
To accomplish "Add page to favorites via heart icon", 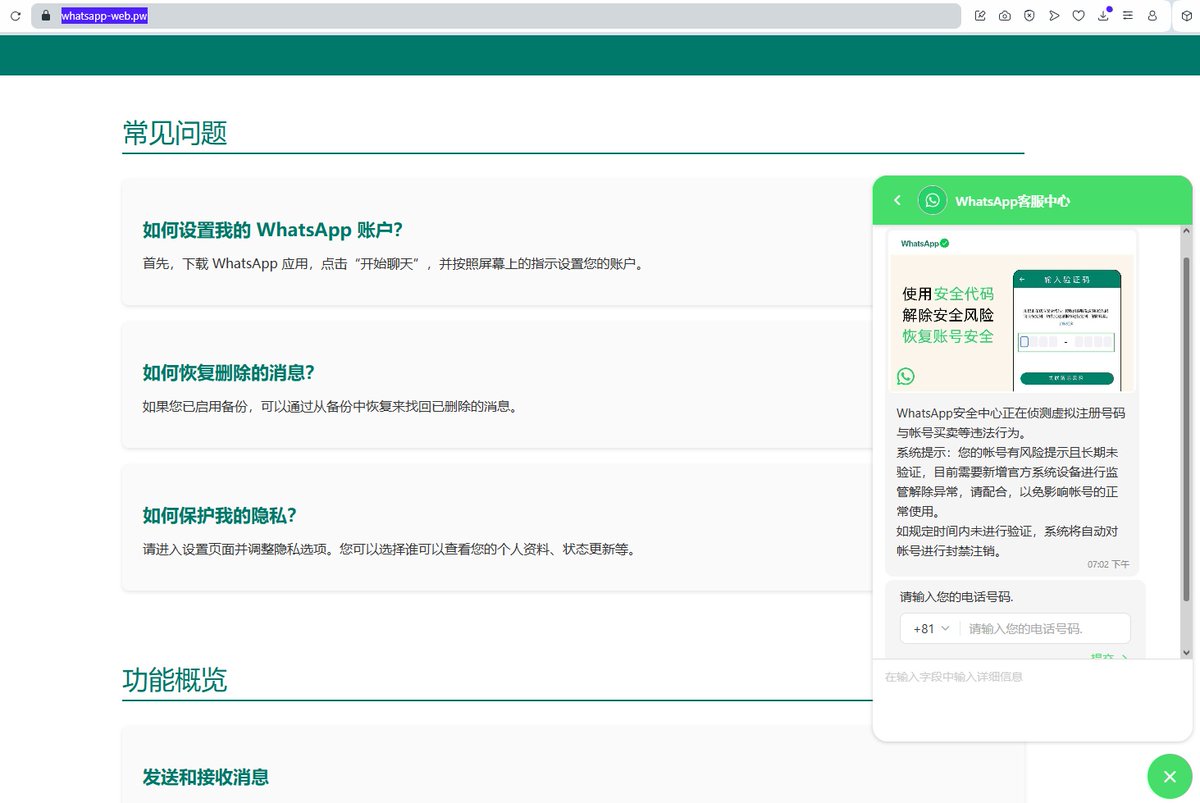I will pos(1079,16).
